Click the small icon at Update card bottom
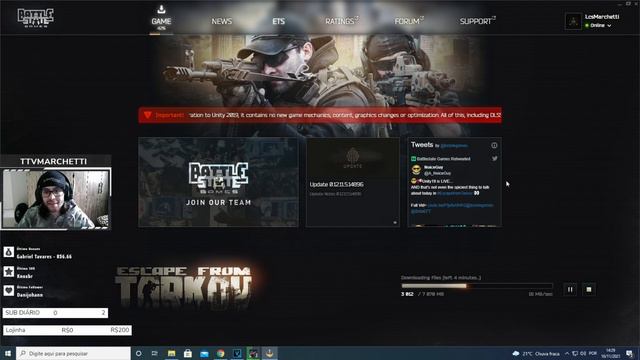The image size is (640, 360). tap(395, 222)
